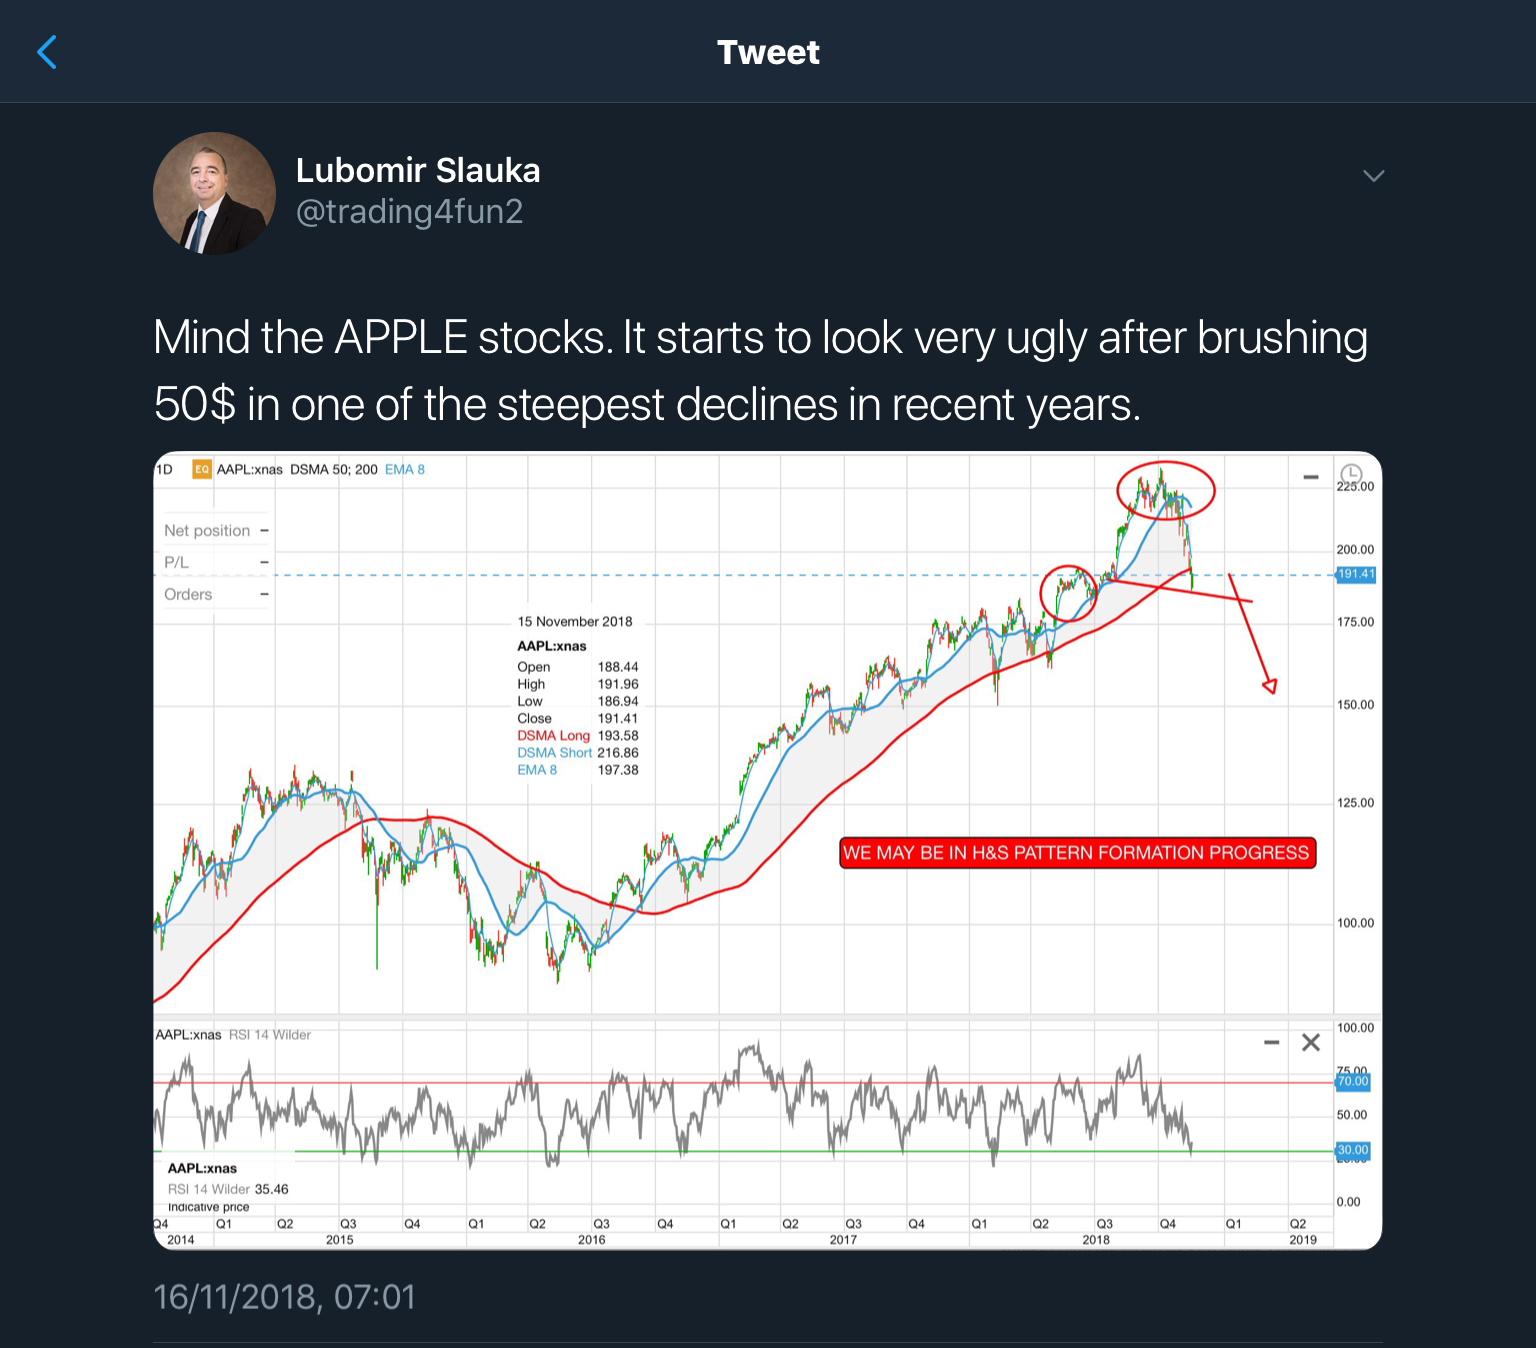Image resolution: width=1536 pixels, height=1348 pixels.
Task: Minimize the main price chart panel
Action: click(x=1311, y=477)
